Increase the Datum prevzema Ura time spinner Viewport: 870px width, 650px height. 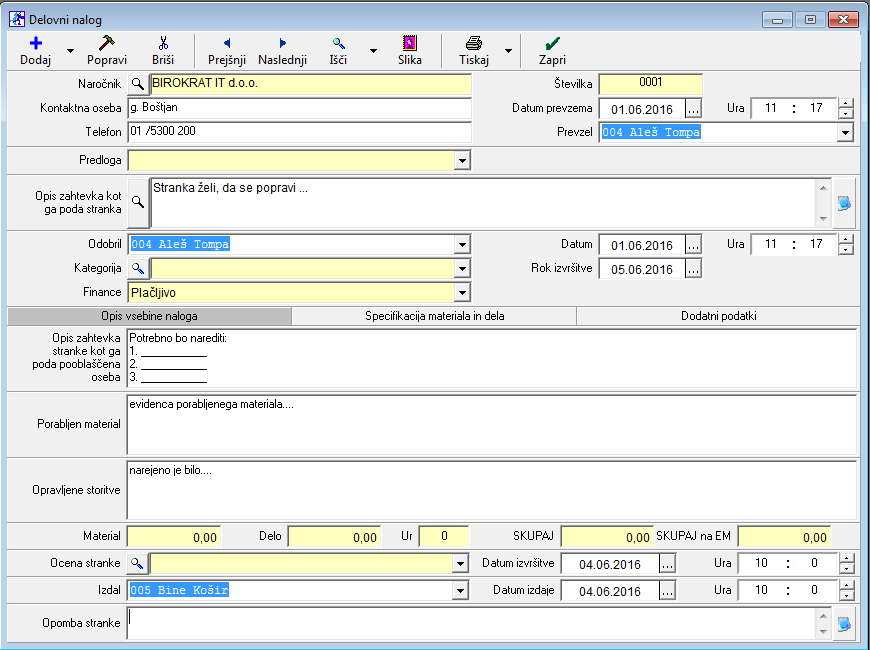pos(846,103)
